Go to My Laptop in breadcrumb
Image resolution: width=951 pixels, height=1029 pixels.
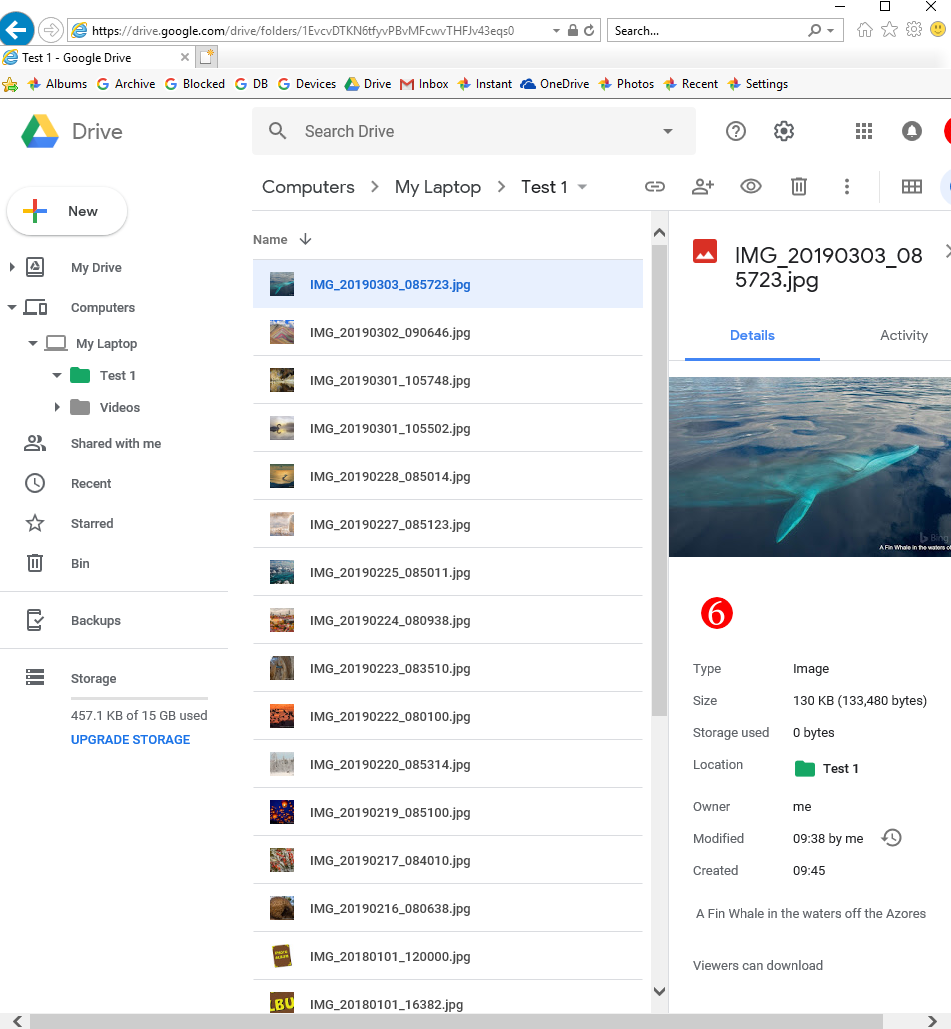(x=438, y=187)
